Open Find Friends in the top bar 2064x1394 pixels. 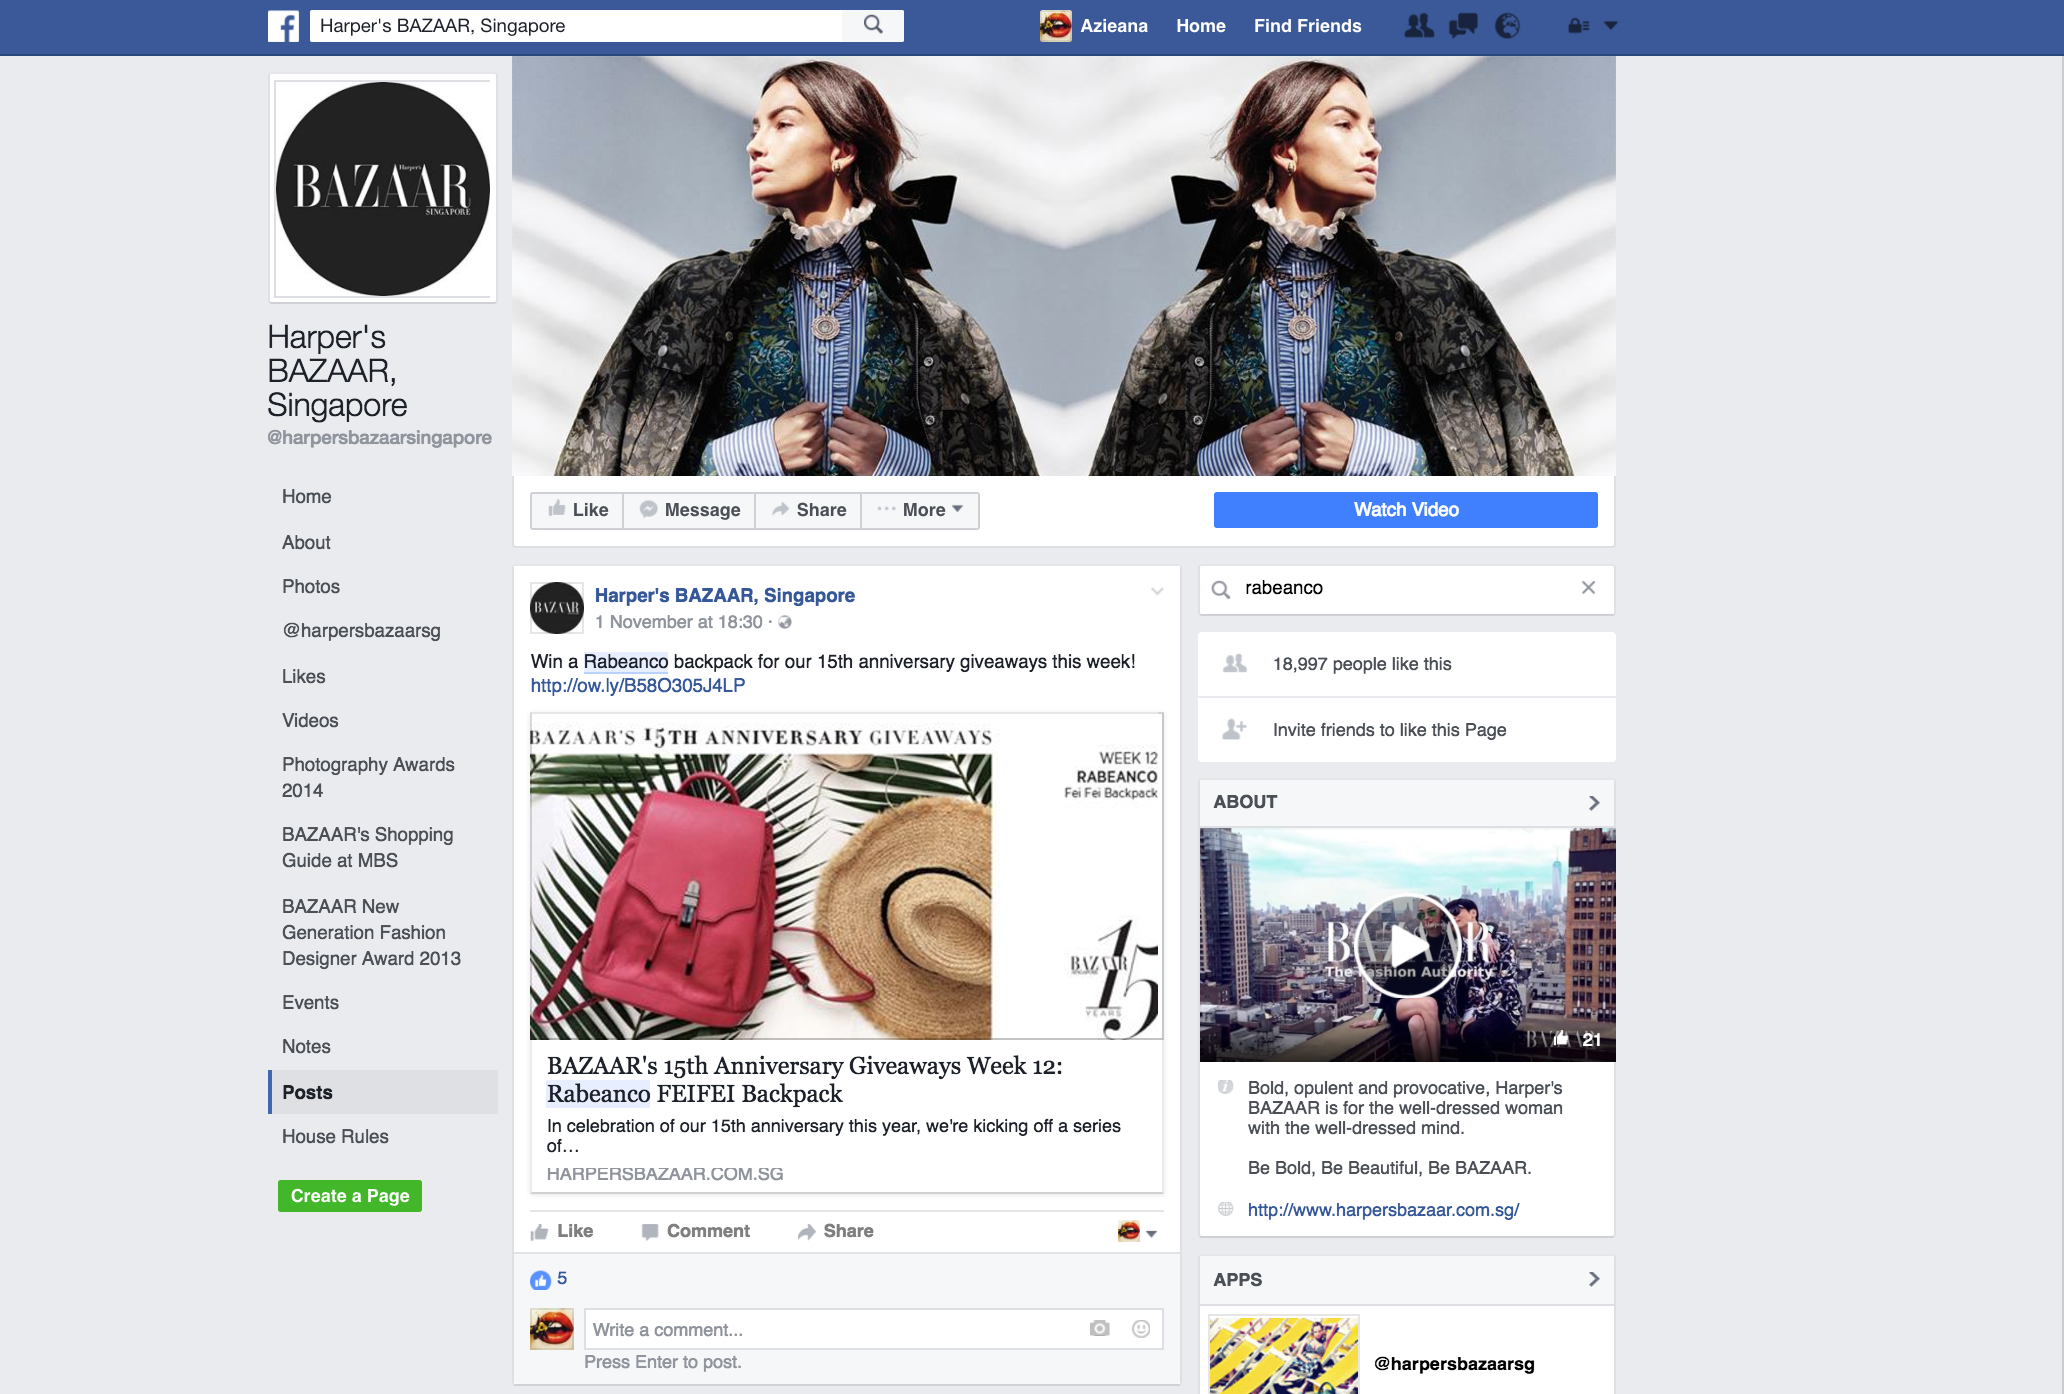[1308, 26]
